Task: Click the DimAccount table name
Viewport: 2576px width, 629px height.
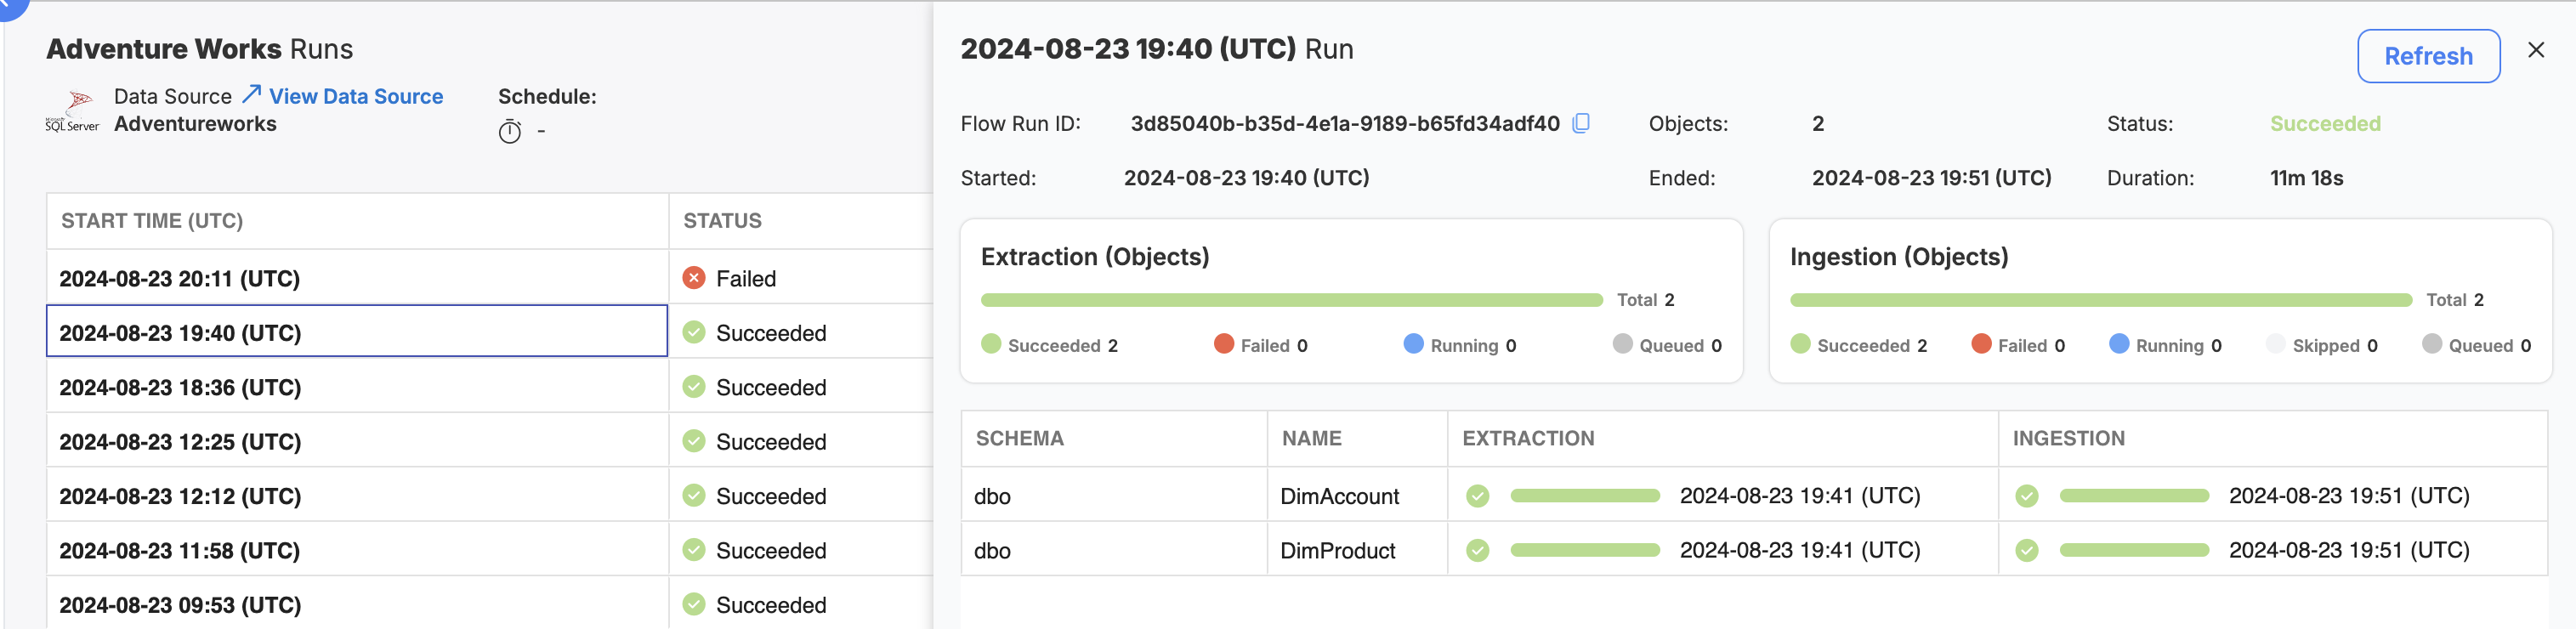Action: [1339, 496]
